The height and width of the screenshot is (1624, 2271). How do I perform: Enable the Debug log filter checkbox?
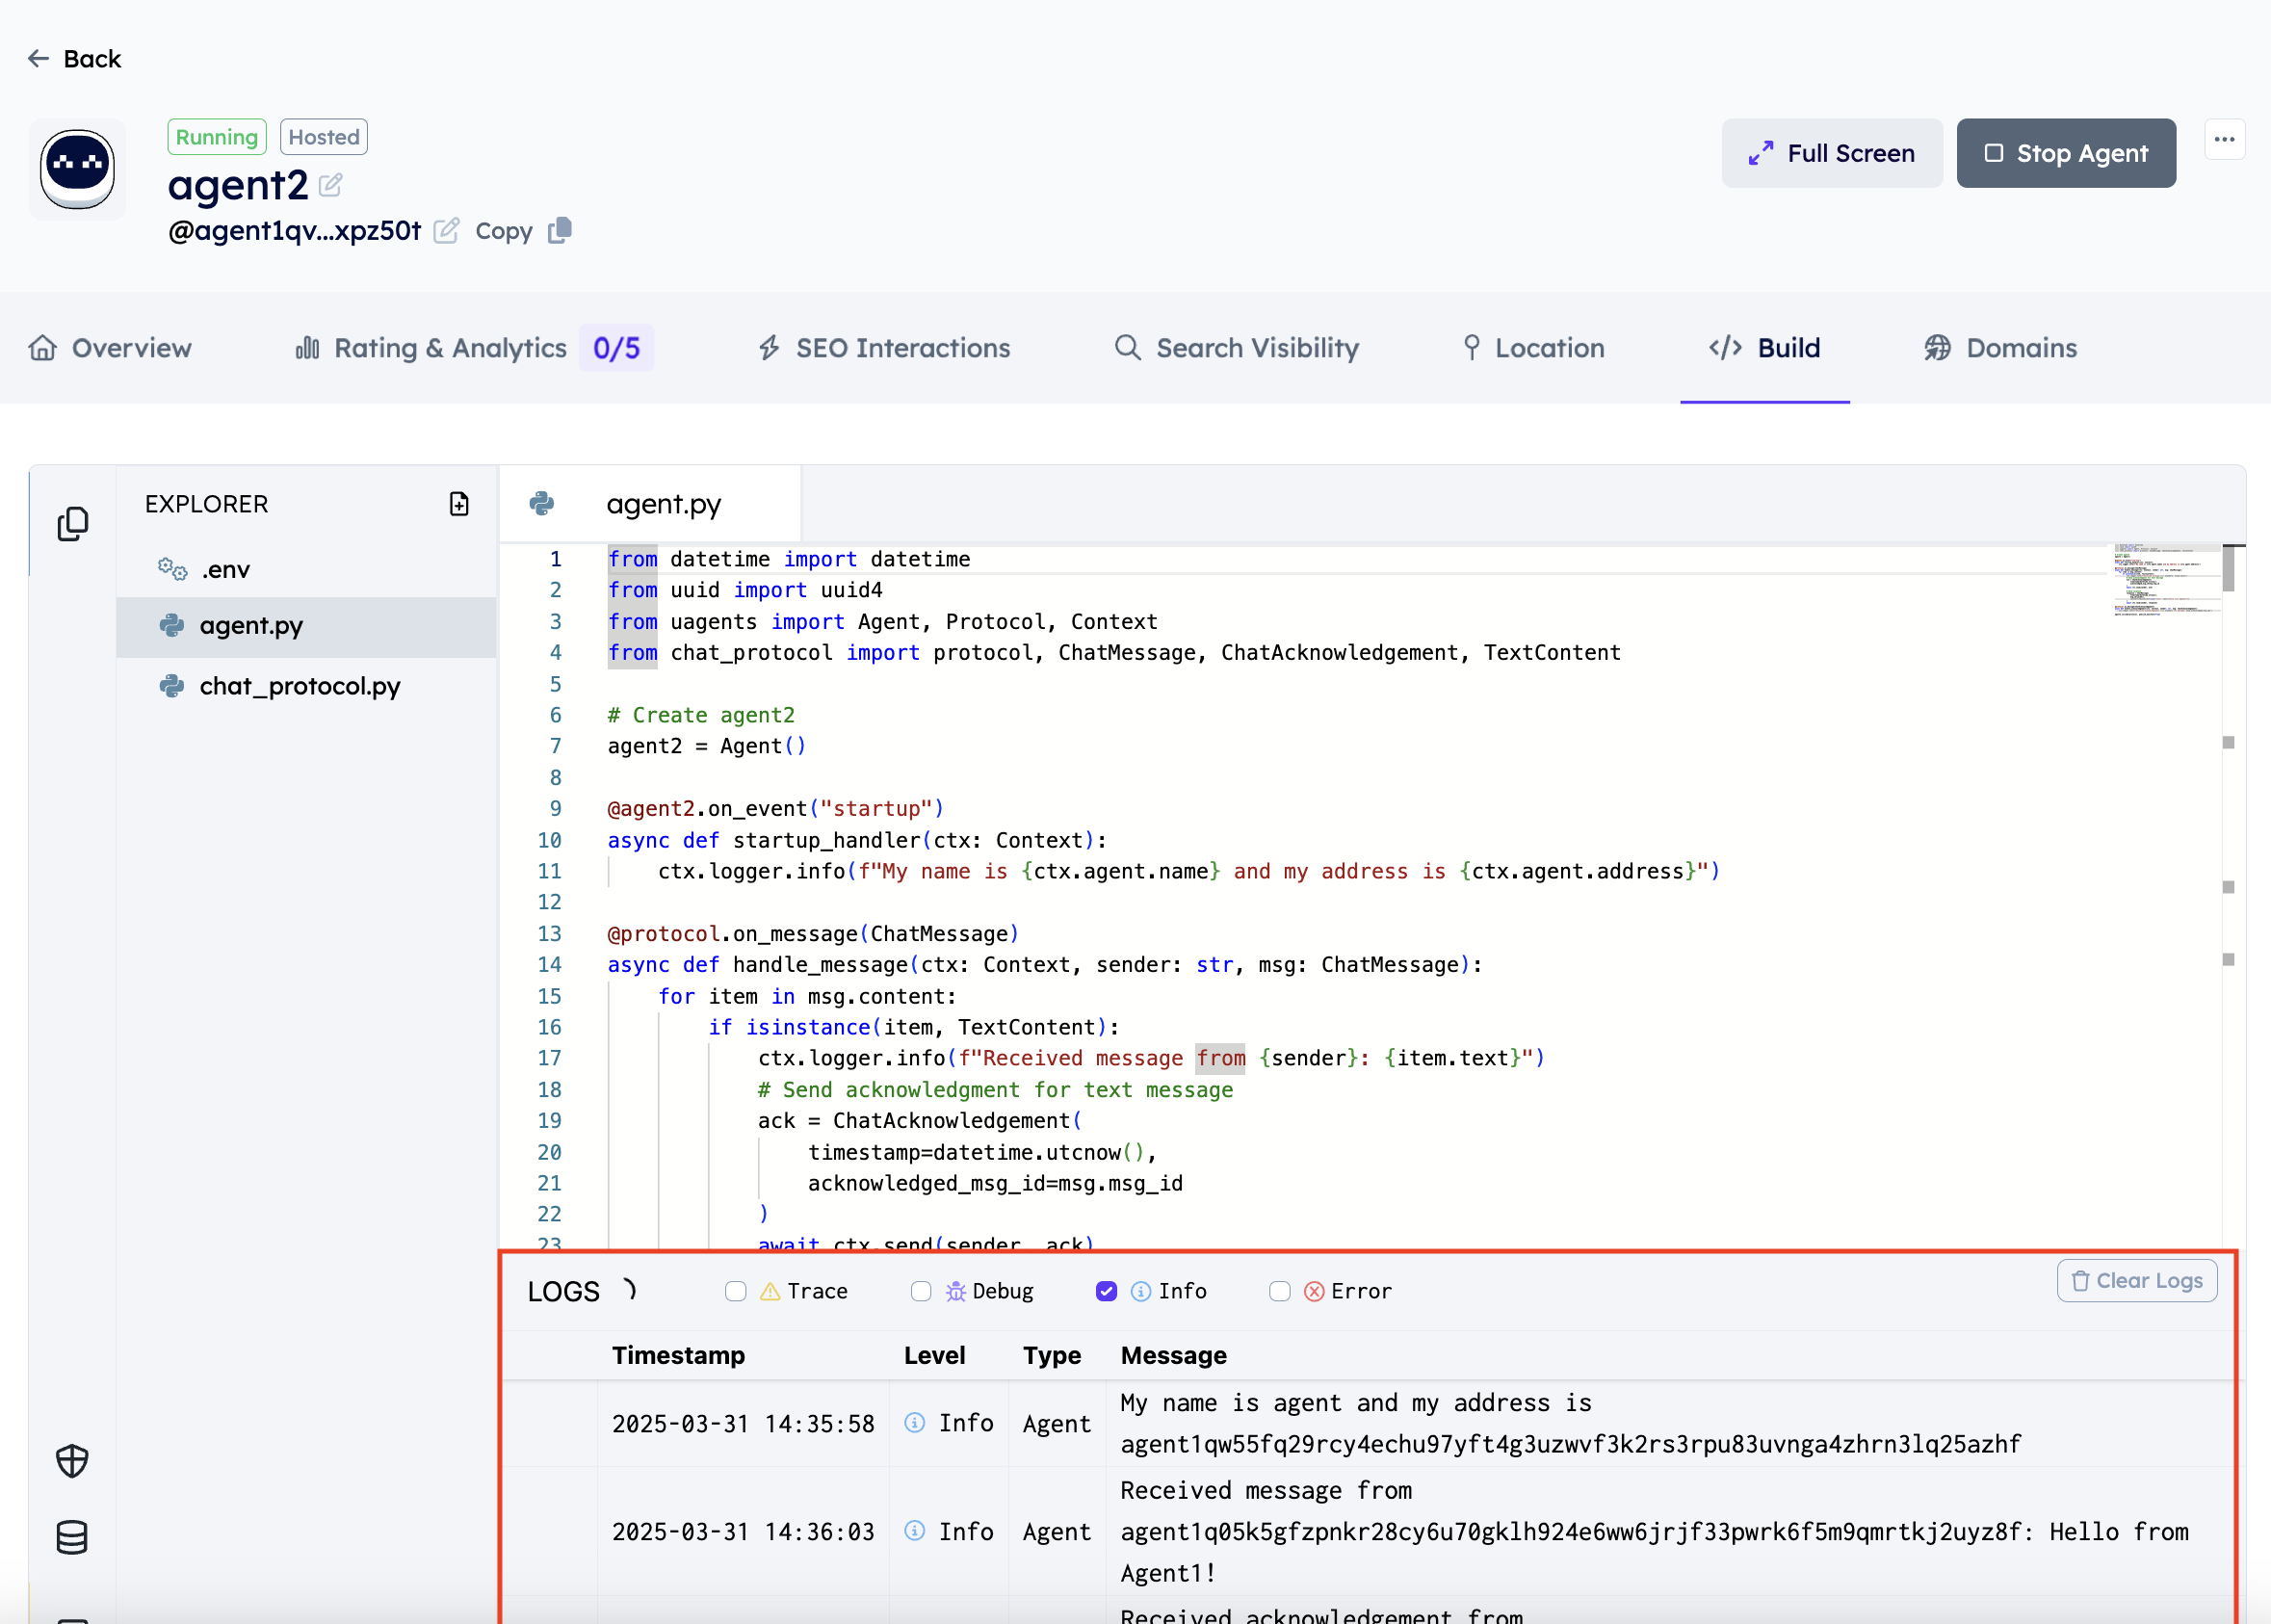click(x=921, y=1291)
